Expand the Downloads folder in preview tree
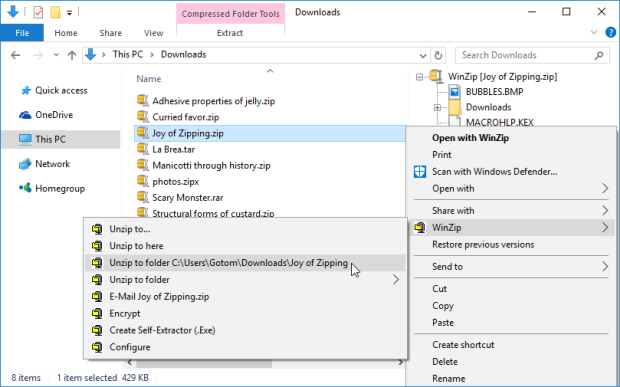 pos(437,107)
